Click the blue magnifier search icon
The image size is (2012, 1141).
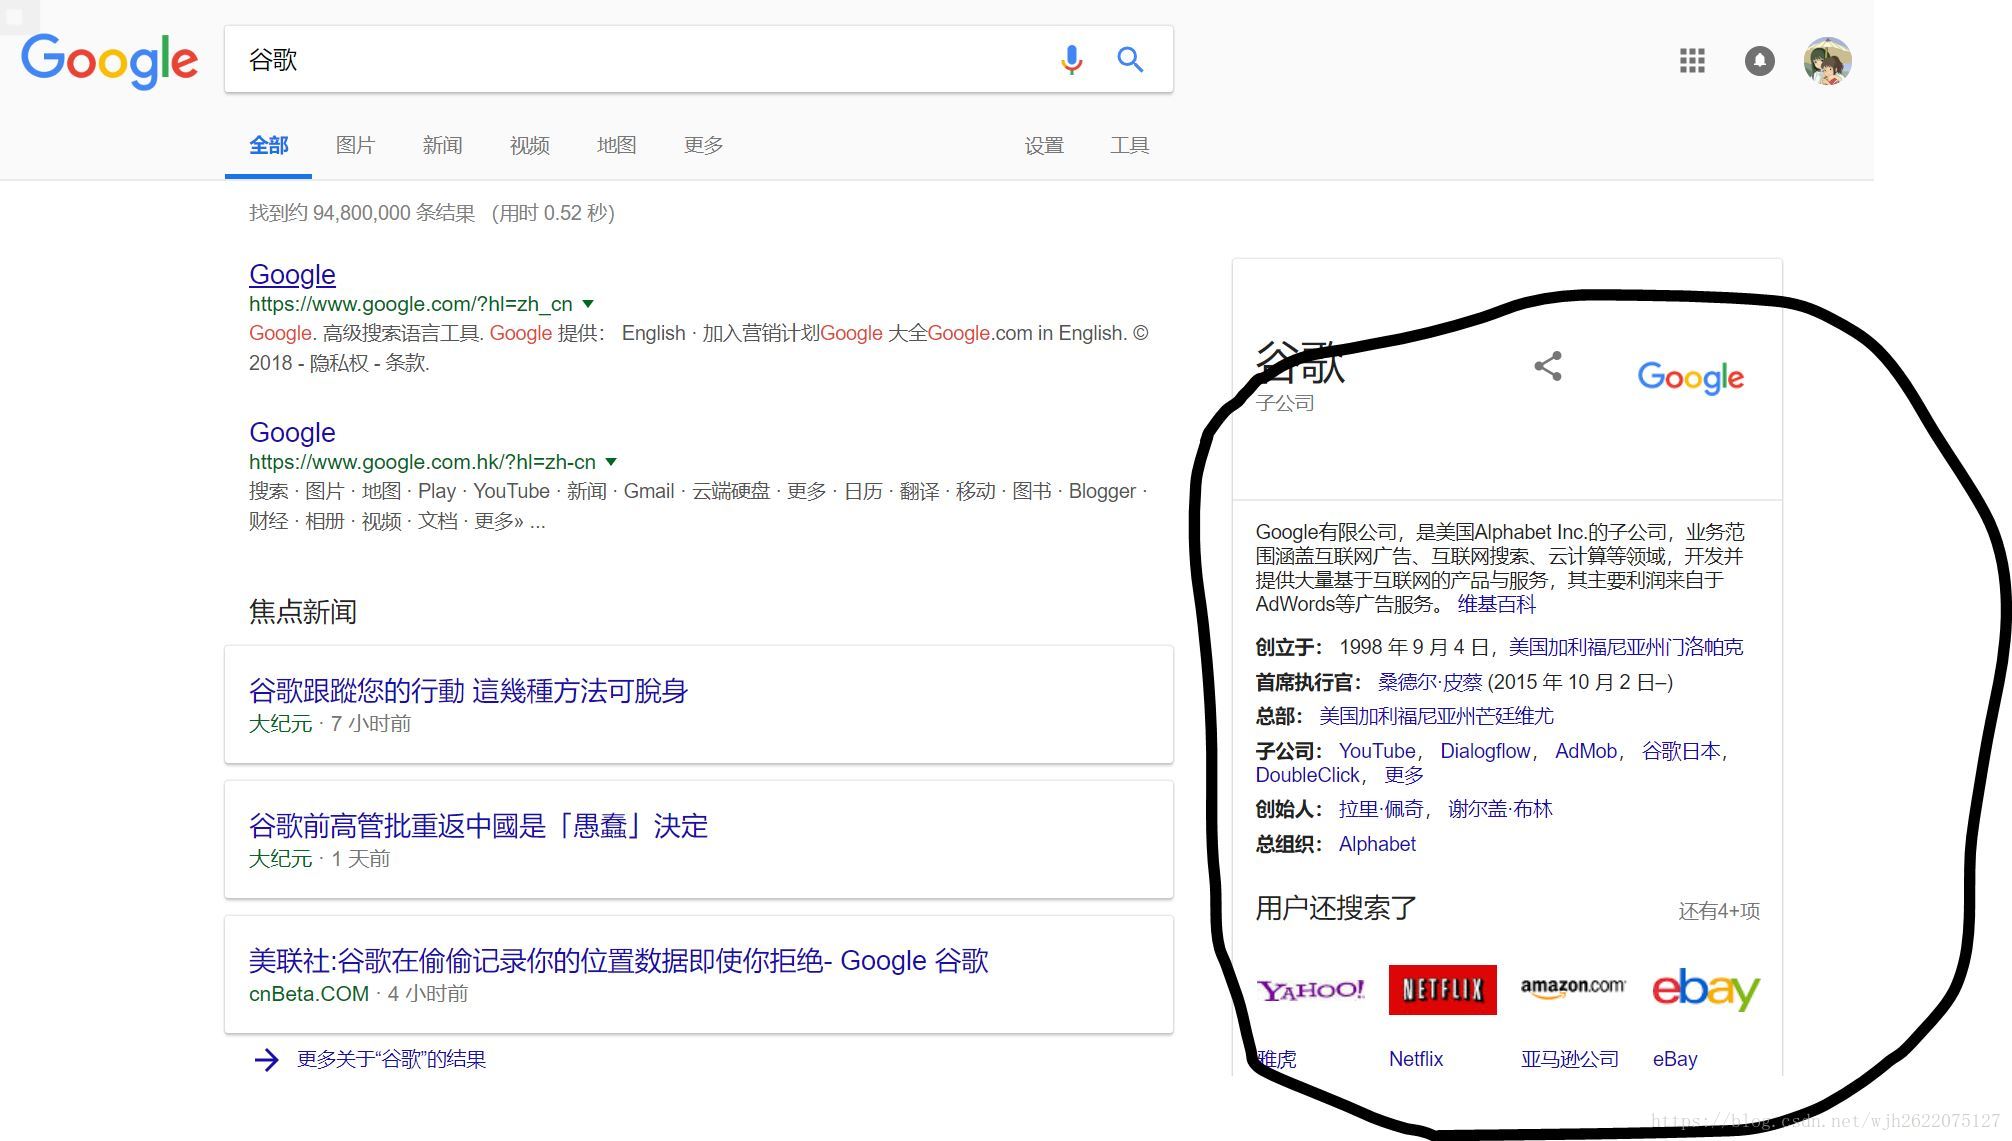[1130, 60]
